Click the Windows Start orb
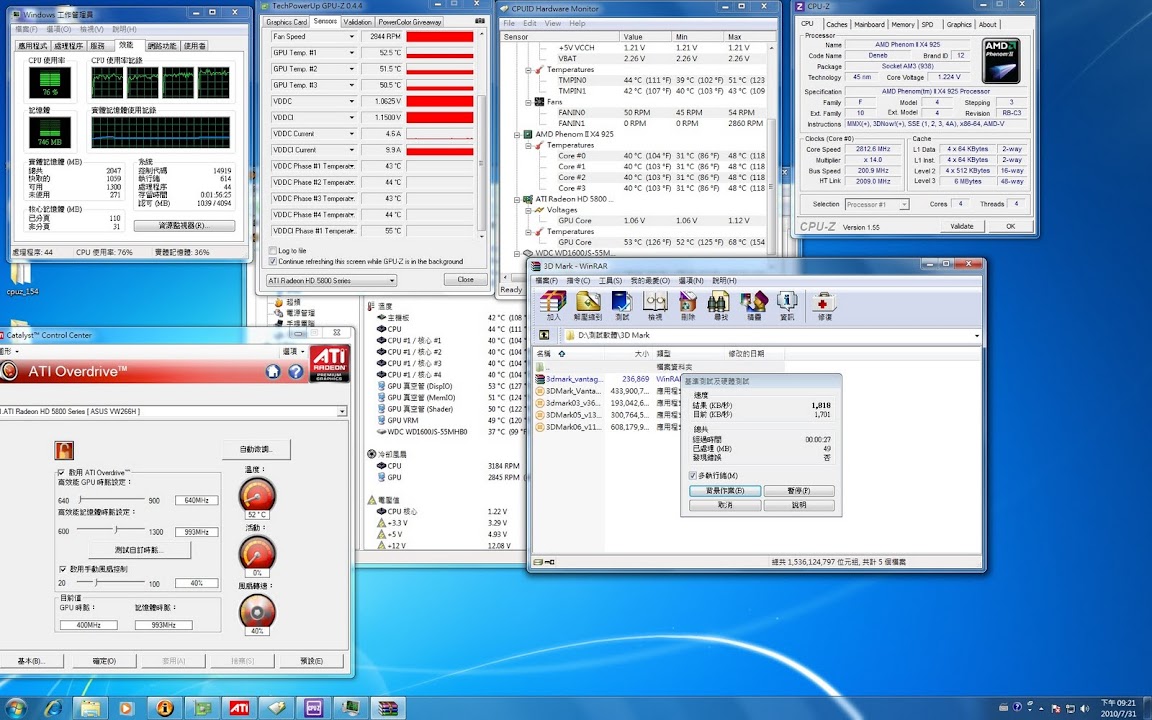Viewport: 1152px width, 720px height. tap(14, 708)
